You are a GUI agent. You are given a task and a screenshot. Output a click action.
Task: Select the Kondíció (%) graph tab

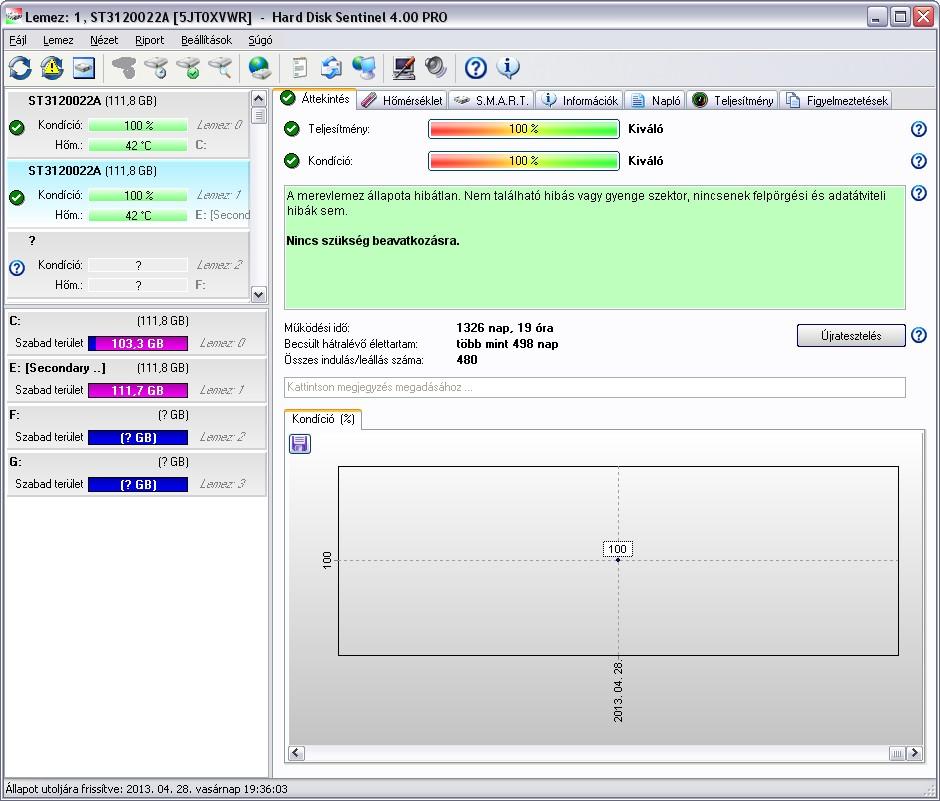pos(323,419)
